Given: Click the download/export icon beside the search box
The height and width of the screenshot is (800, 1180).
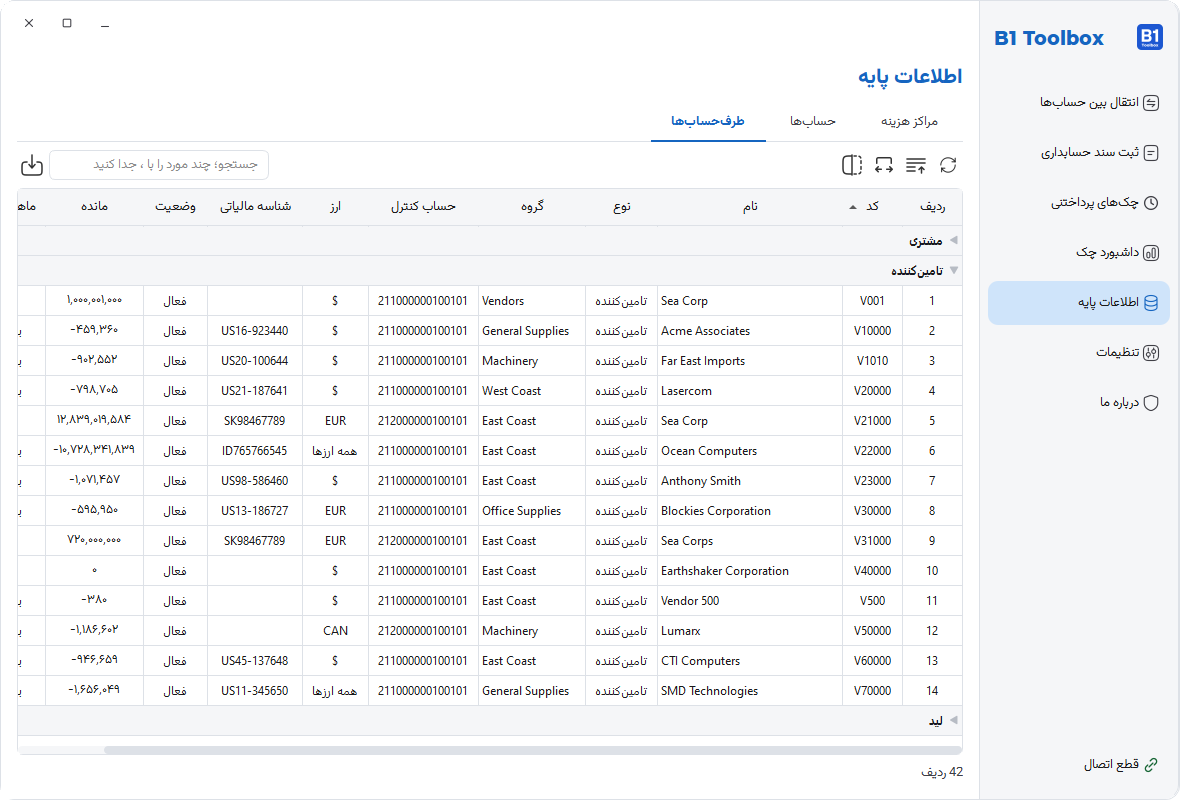Looking at the screenshot, I should 32,165.
